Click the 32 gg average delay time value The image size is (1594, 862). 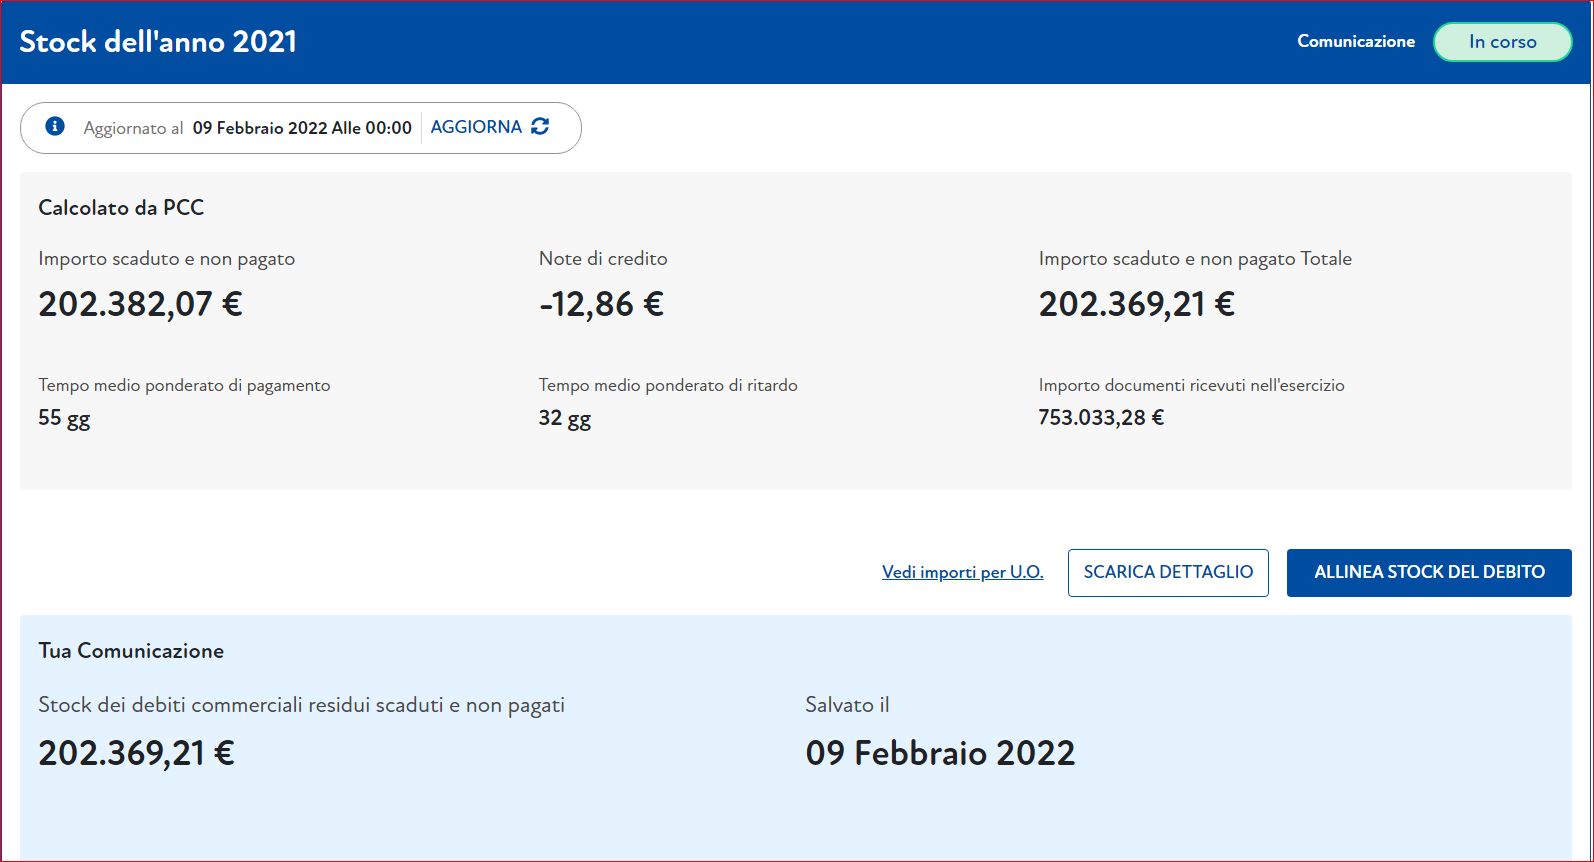[564, 418]
